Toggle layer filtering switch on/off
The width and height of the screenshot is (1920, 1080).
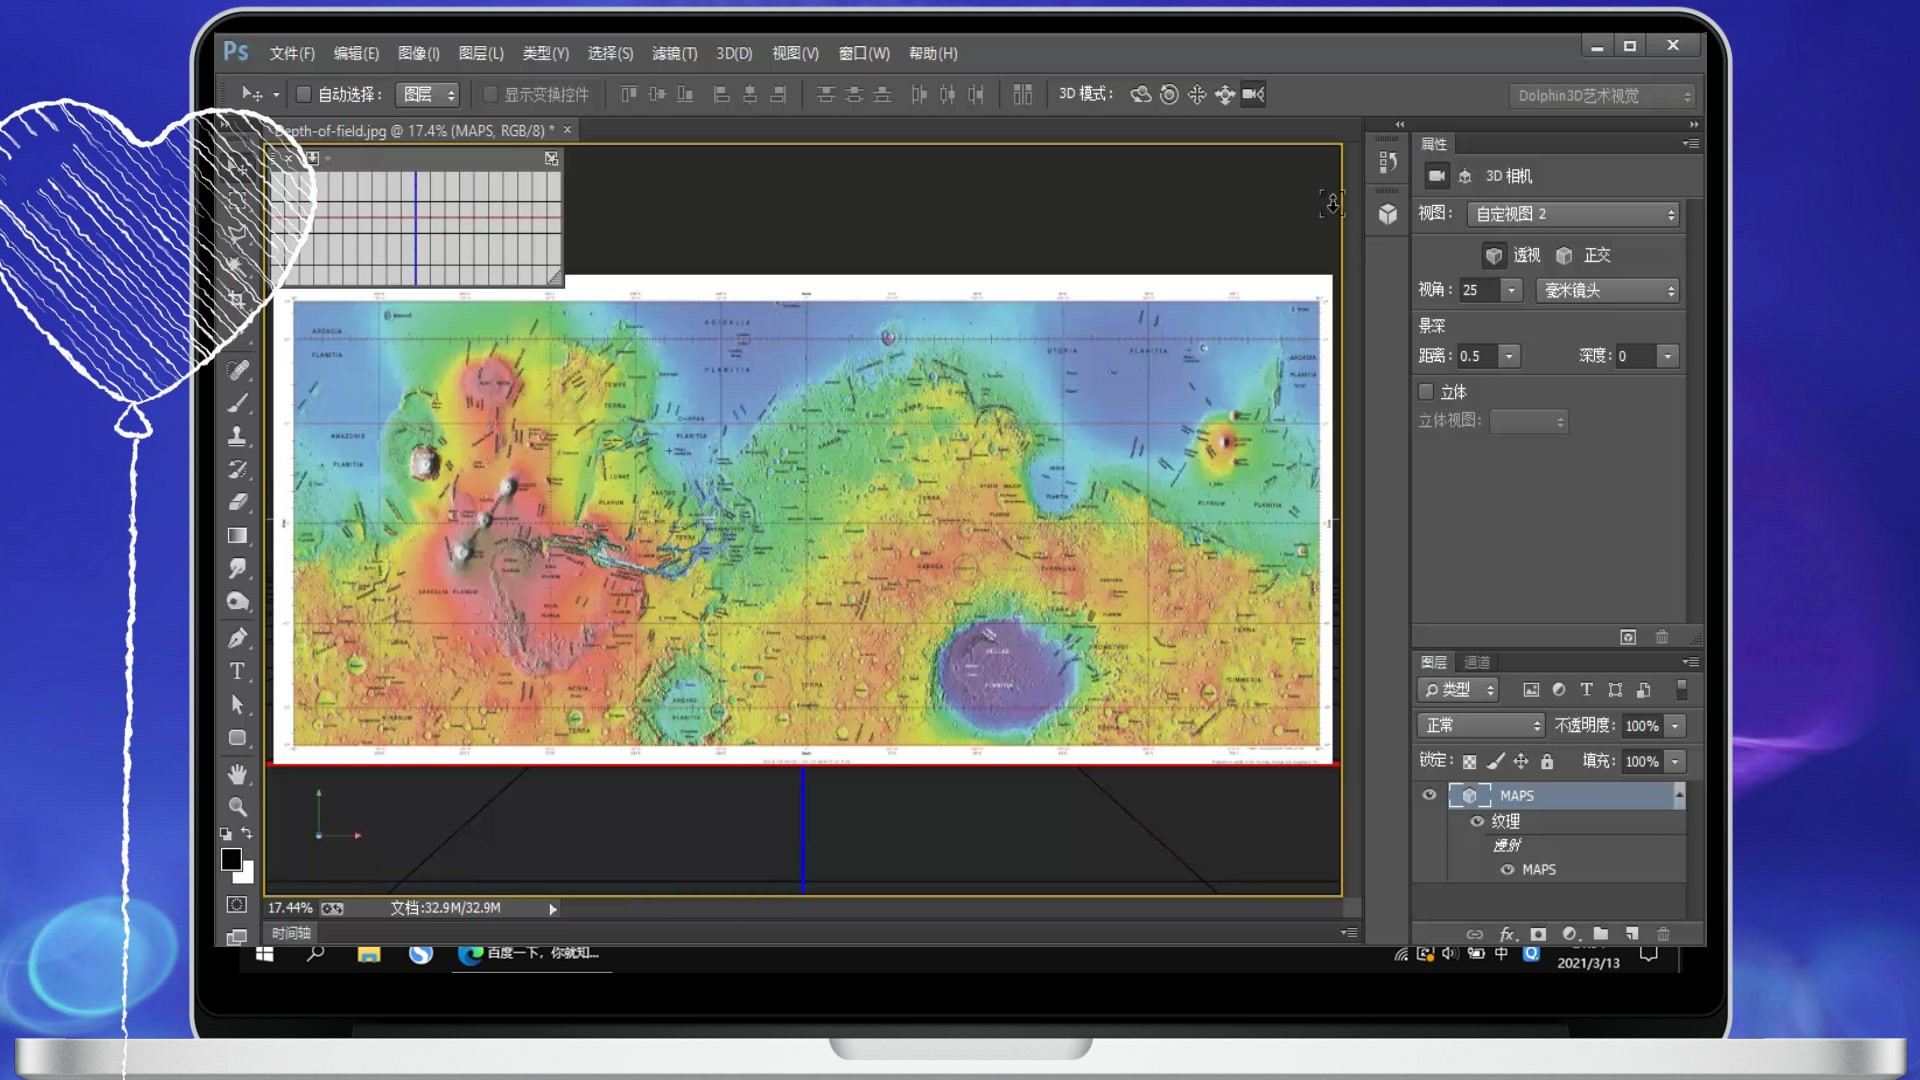[1682, 690]
